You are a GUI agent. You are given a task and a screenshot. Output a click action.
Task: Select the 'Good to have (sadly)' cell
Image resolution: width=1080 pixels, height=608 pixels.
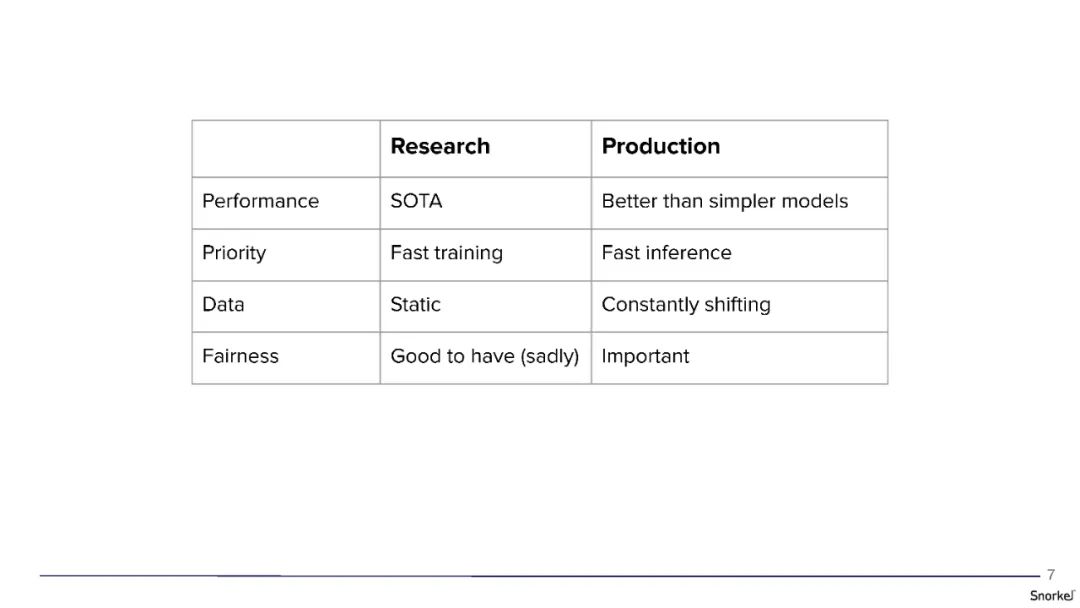point(484,356)
